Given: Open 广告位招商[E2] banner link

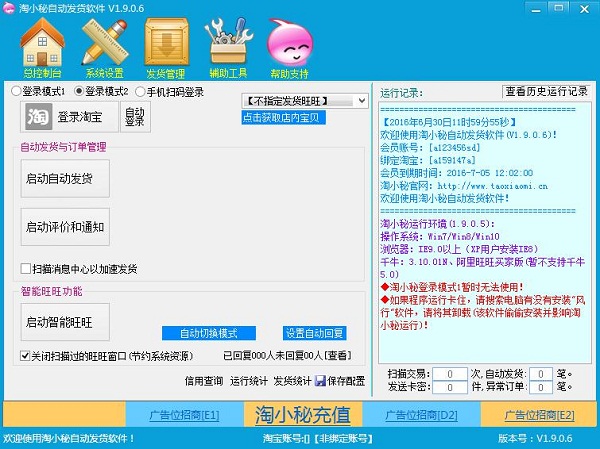Looking at the screenshot, I should click(540, 415).
